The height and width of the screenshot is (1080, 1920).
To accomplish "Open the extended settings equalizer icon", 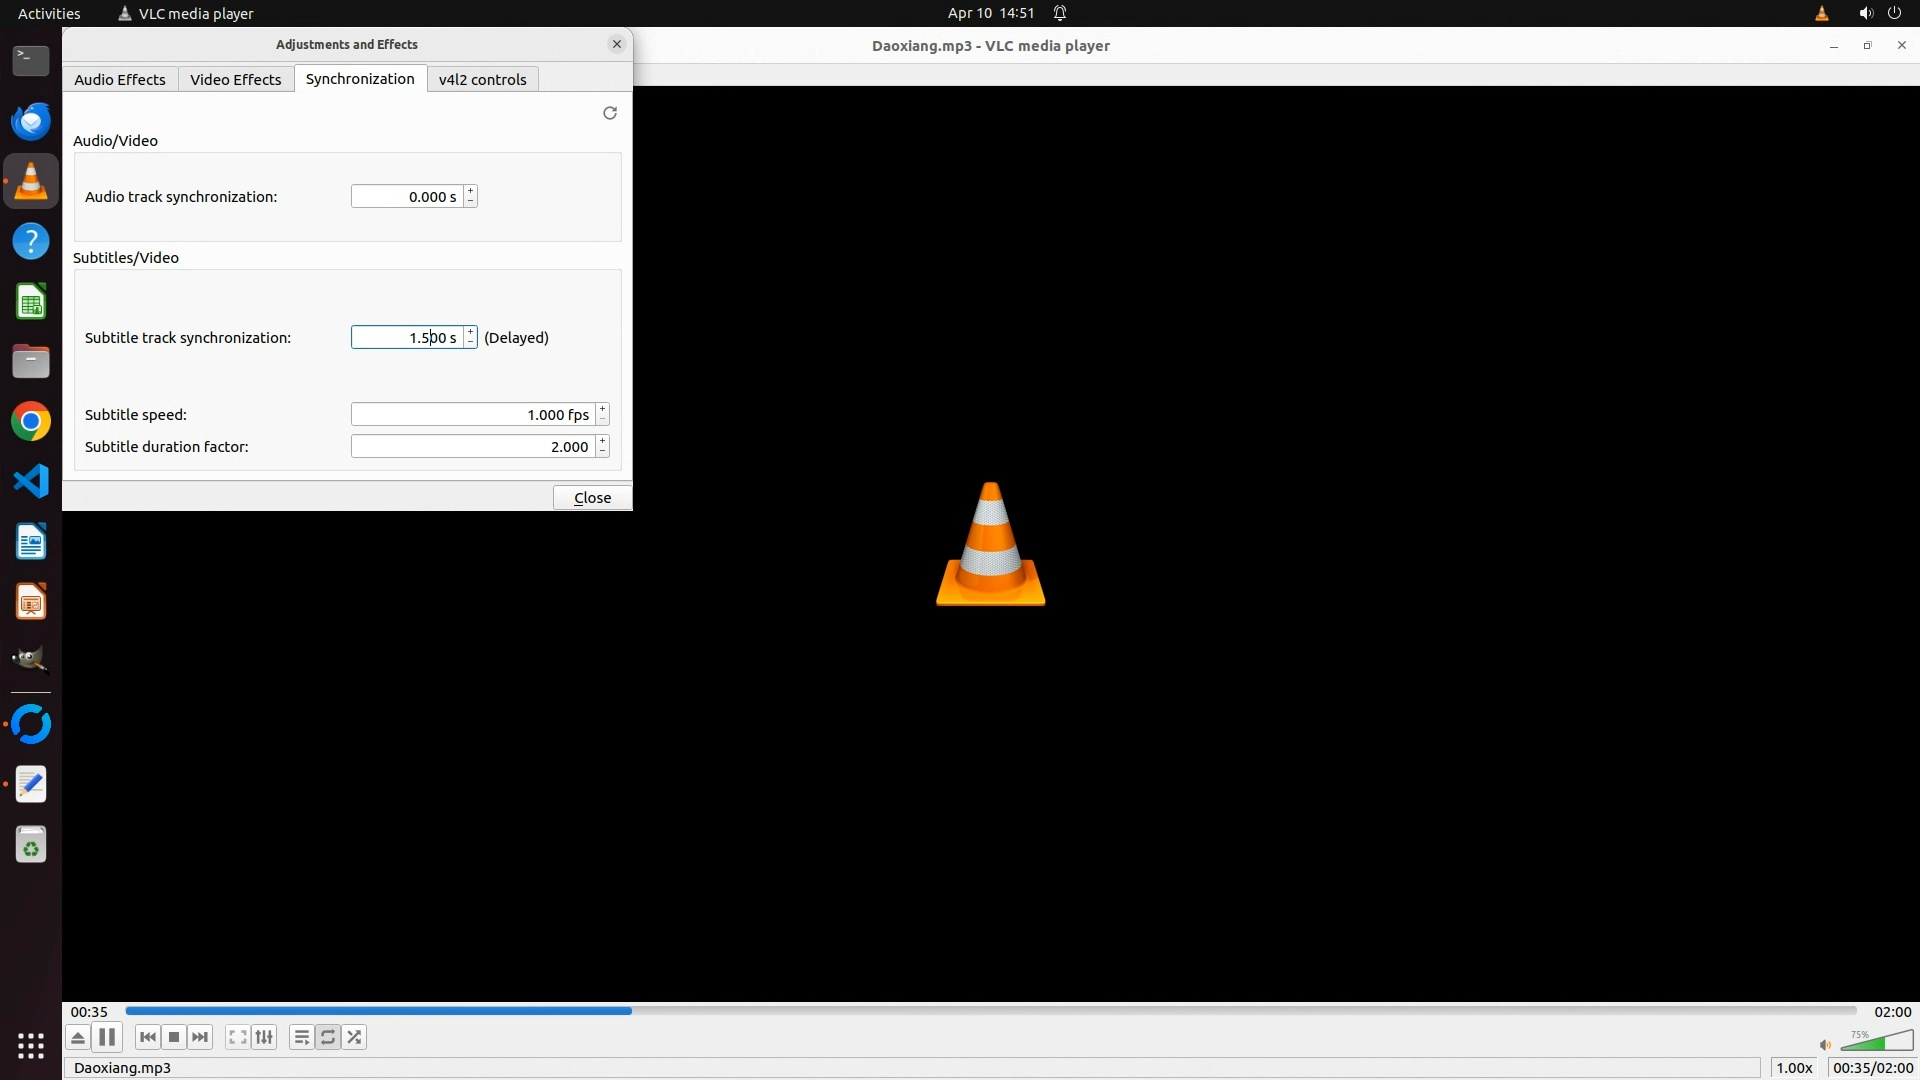I will tap(264, 1037).
